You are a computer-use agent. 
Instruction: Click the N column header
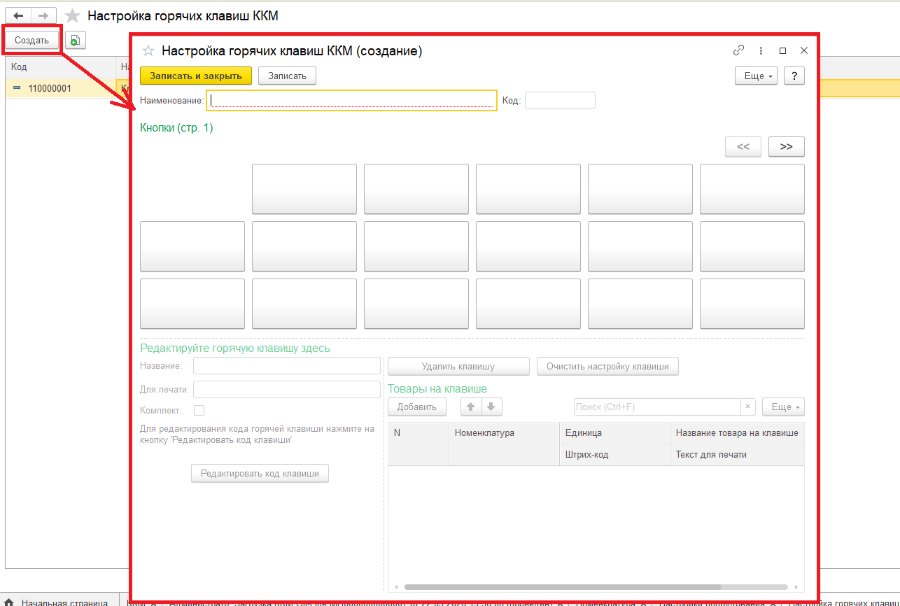[418, 433]
